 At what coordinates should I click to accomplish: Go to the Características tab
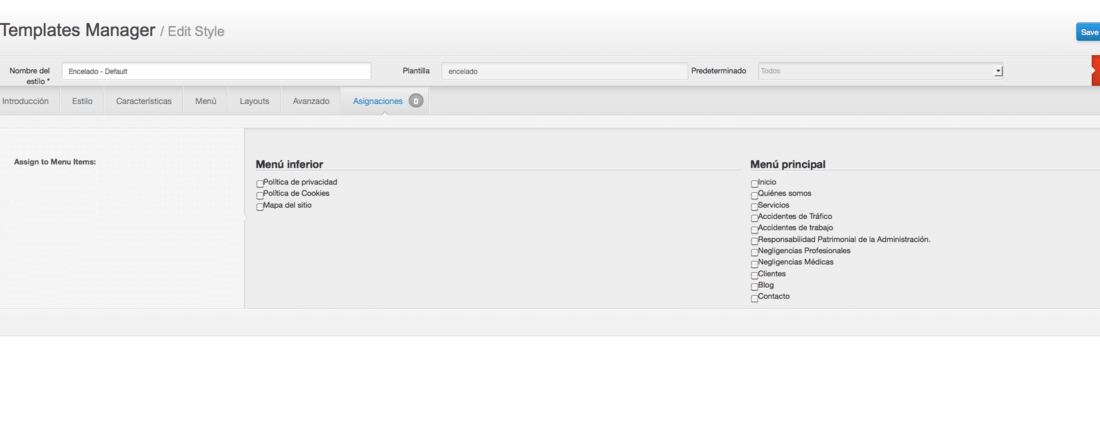coord(144,101)
